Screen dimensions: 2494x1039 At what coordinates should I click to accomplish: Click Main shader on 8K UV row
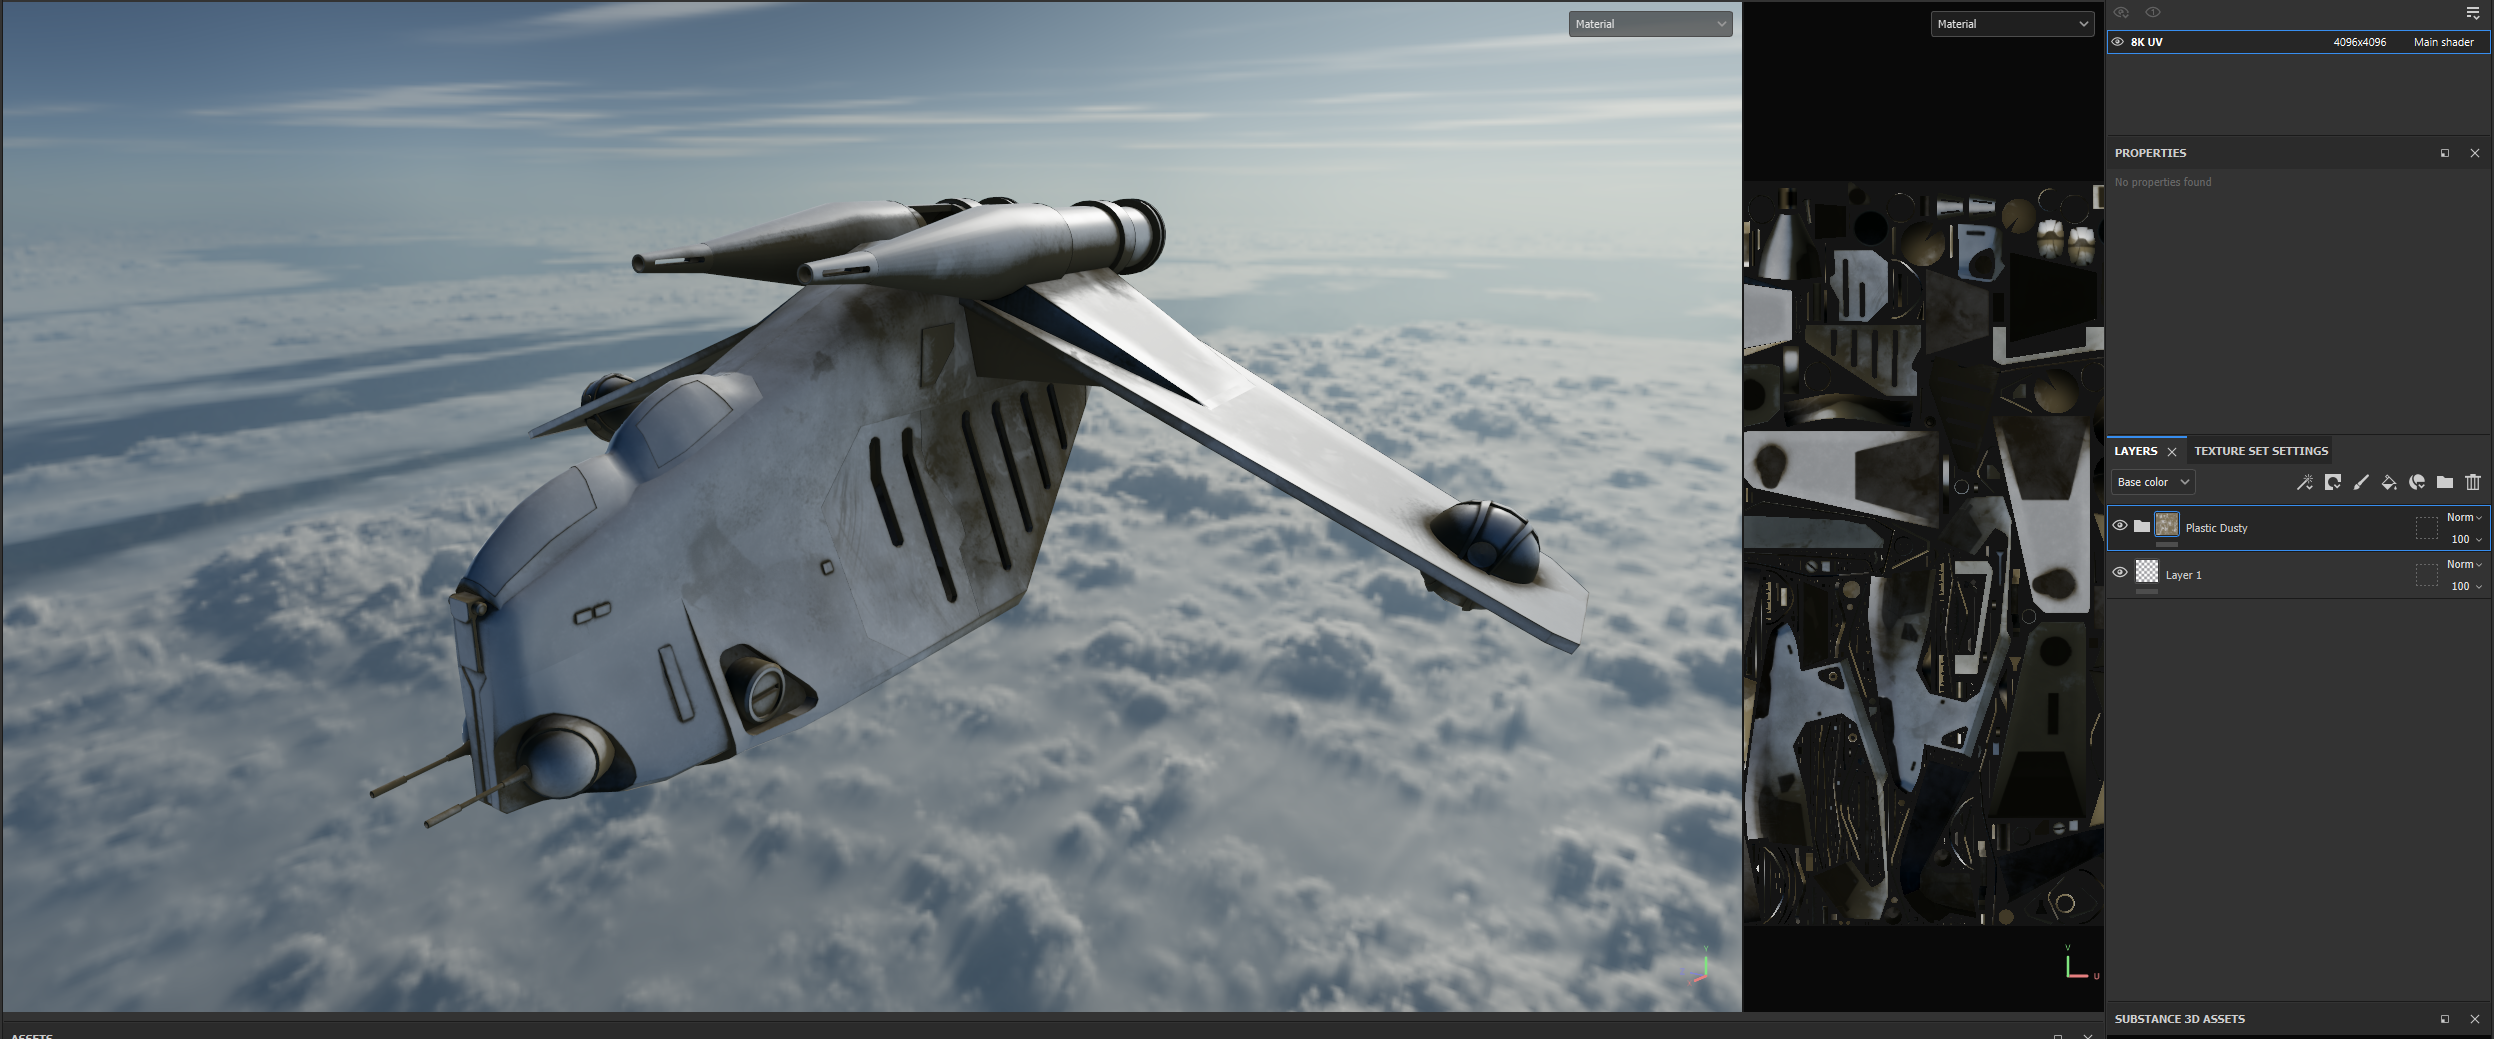tap(2443, 42)
